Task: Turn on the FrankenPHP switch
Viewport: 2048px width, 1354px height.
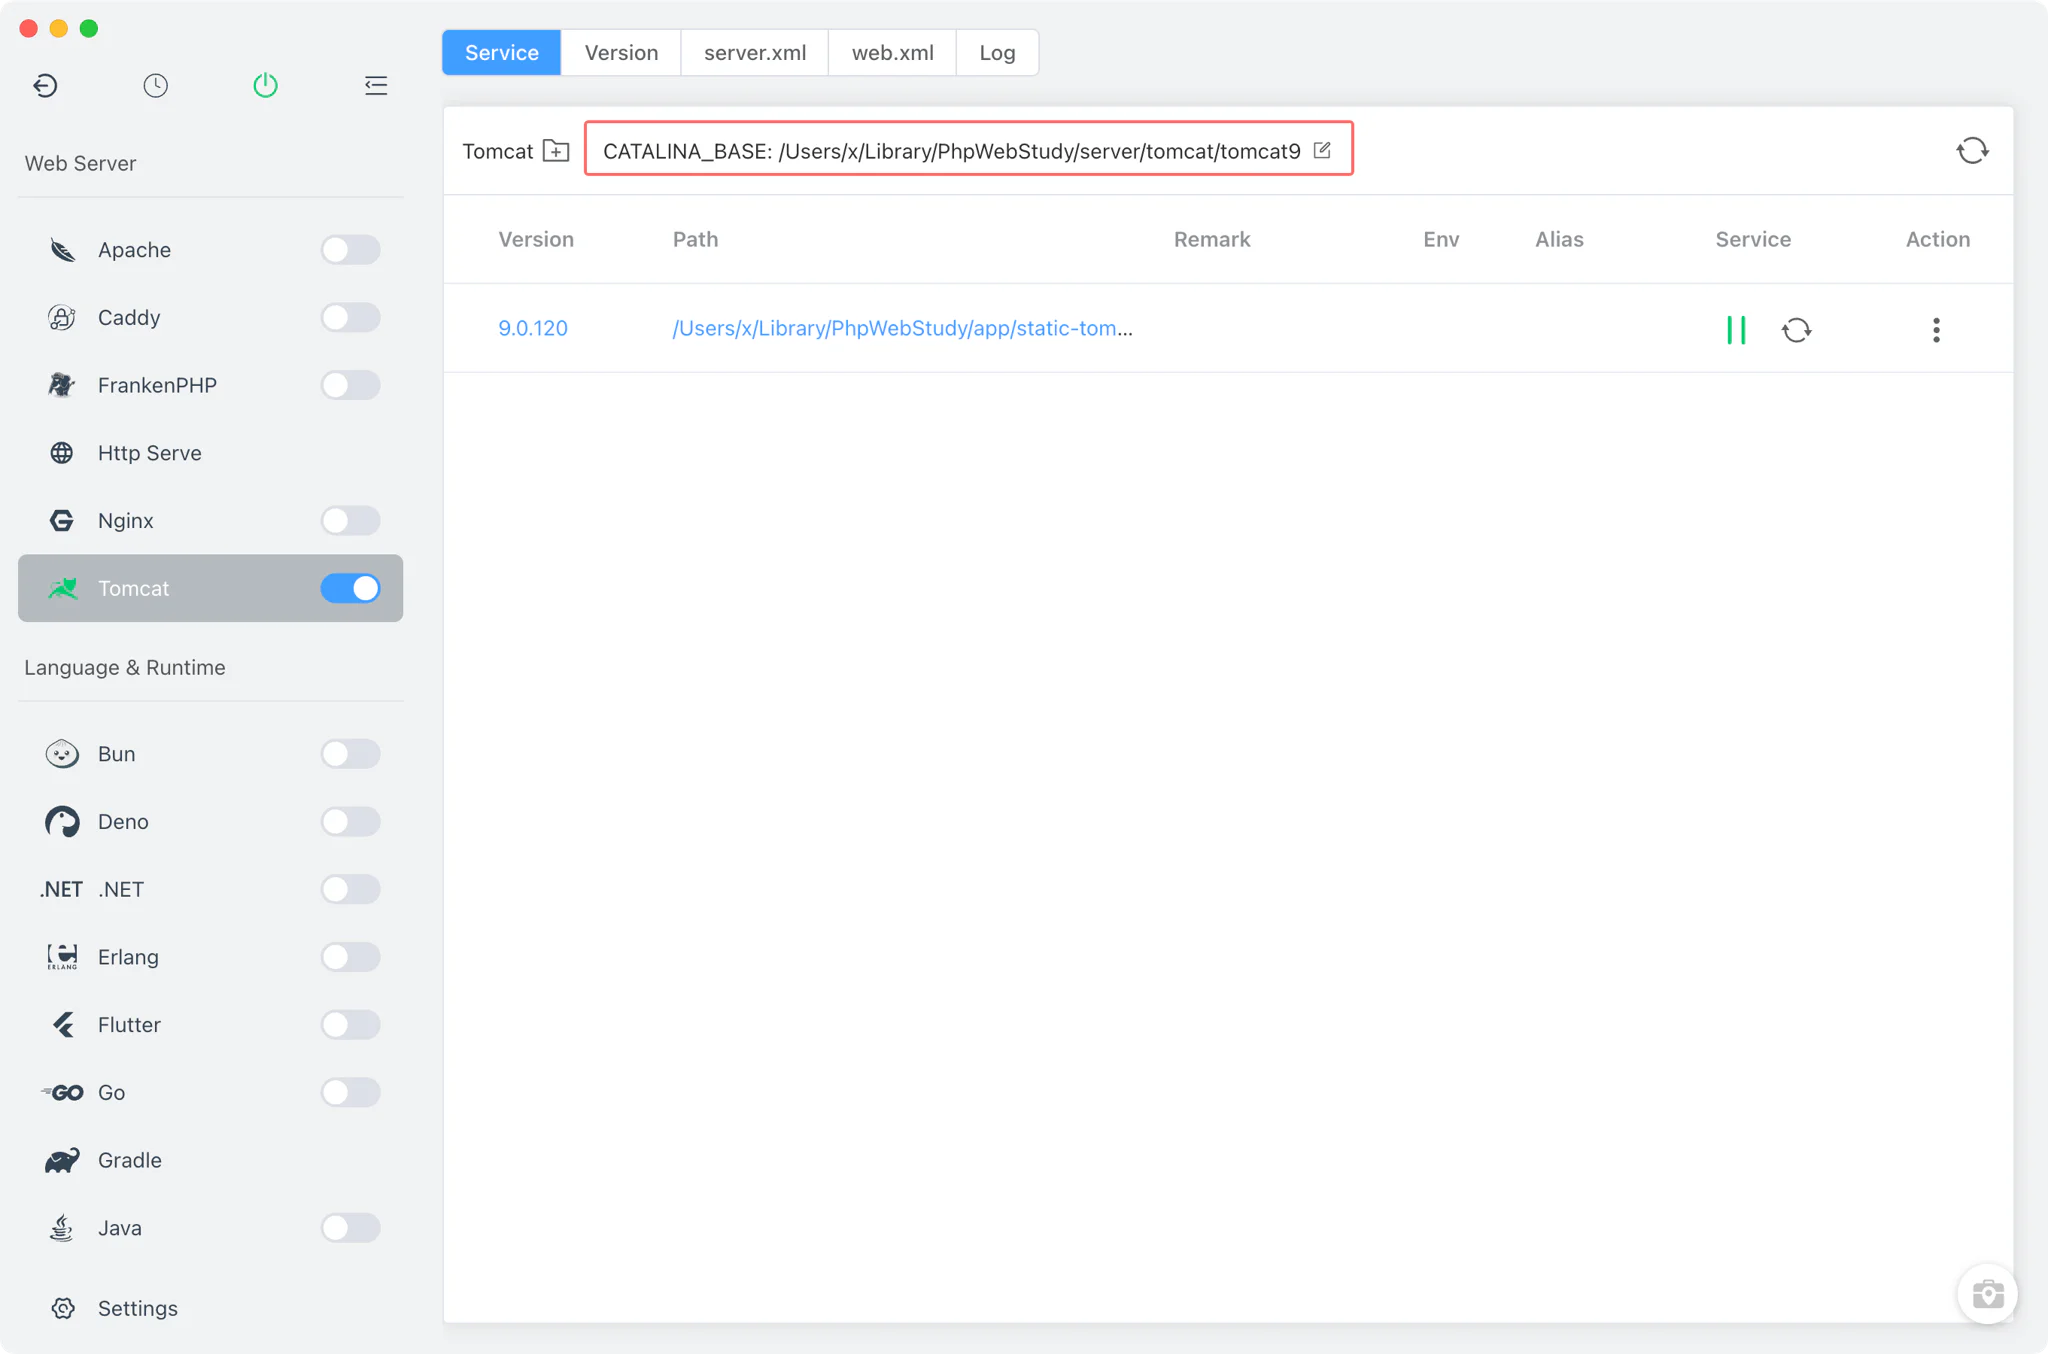Action: point(350,385)
